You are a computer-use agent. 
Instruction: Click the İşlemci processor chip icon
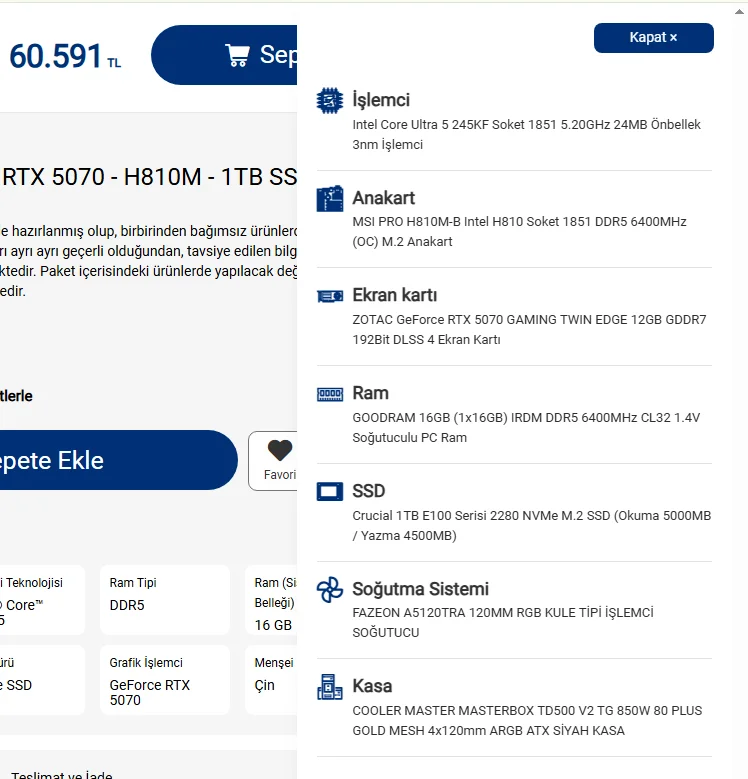[x=330, y=100]
